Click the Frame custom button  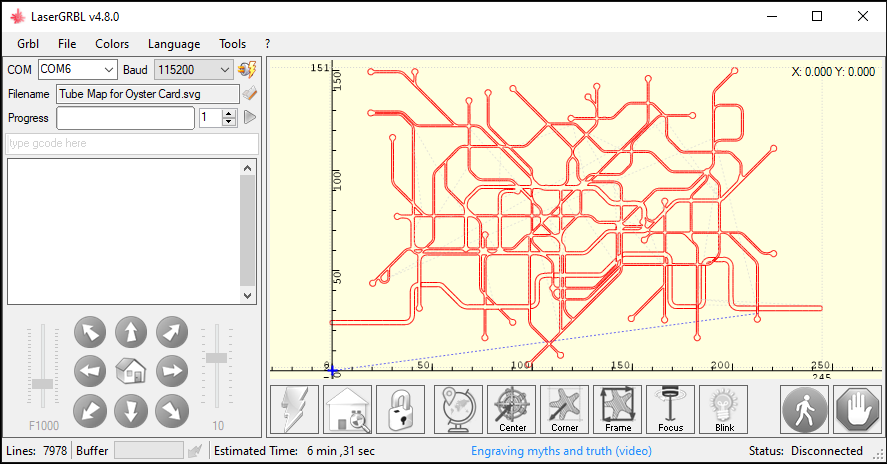618,410
